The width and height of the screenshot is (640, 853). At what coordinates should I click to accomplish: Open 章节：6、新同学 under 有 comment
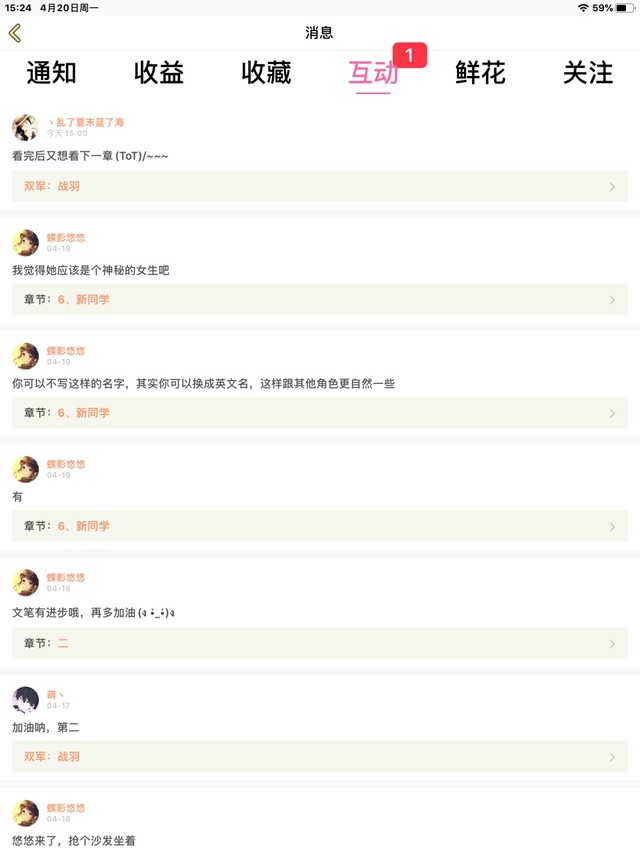(320, 526)
